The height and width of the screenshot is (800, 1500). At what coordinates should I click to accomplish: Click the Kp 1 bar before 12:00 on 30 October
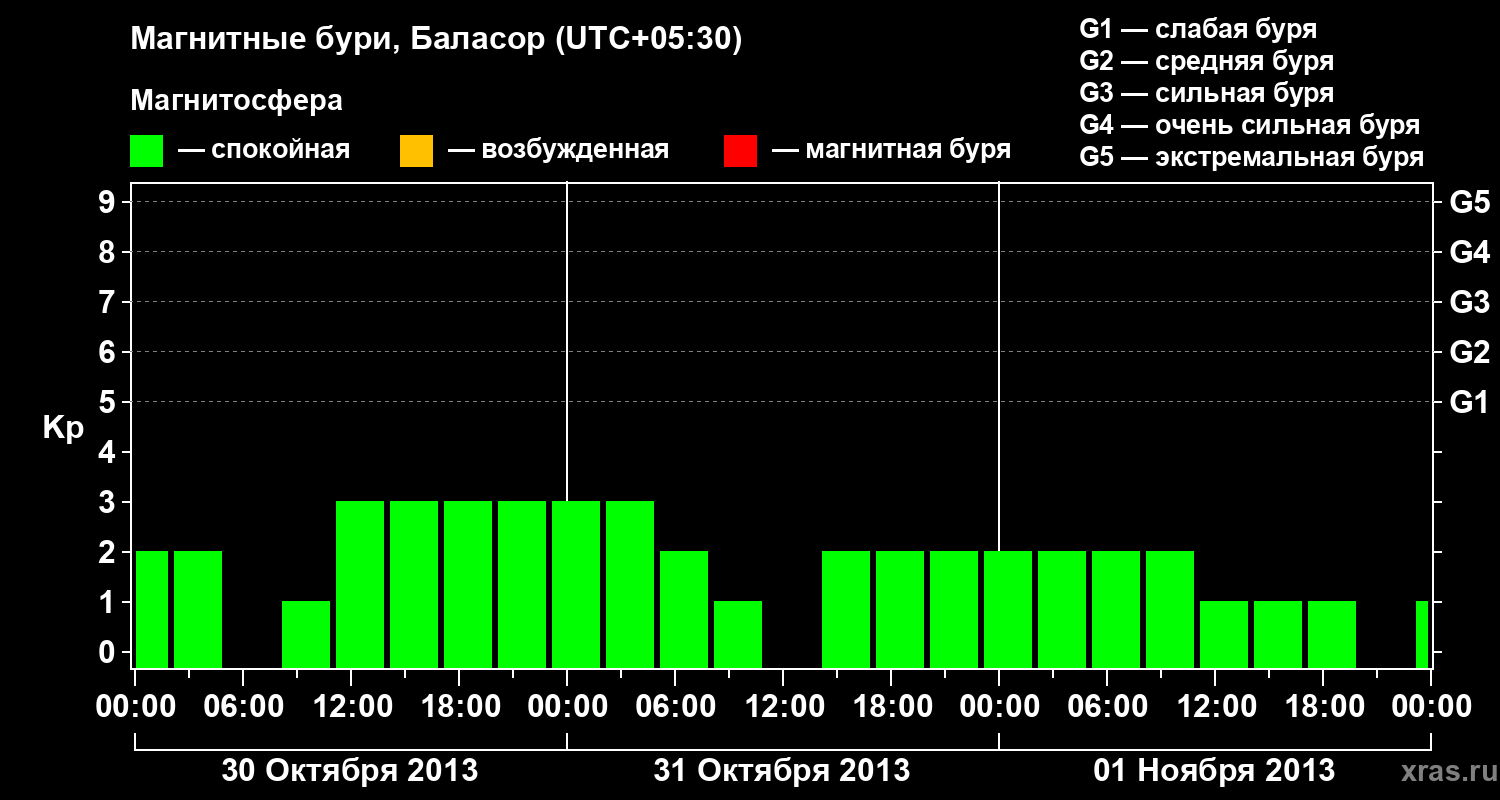click(306, 634)
